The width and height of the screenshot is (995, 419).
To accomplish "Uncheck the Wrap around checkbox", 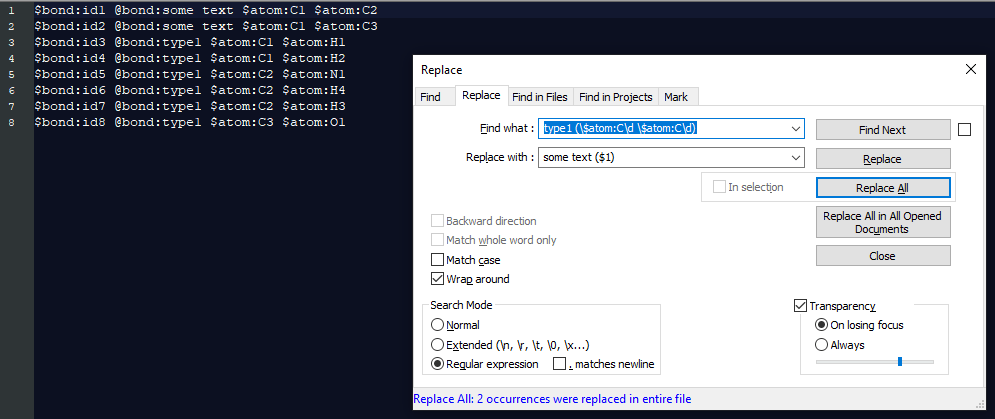I will [437, 279].
